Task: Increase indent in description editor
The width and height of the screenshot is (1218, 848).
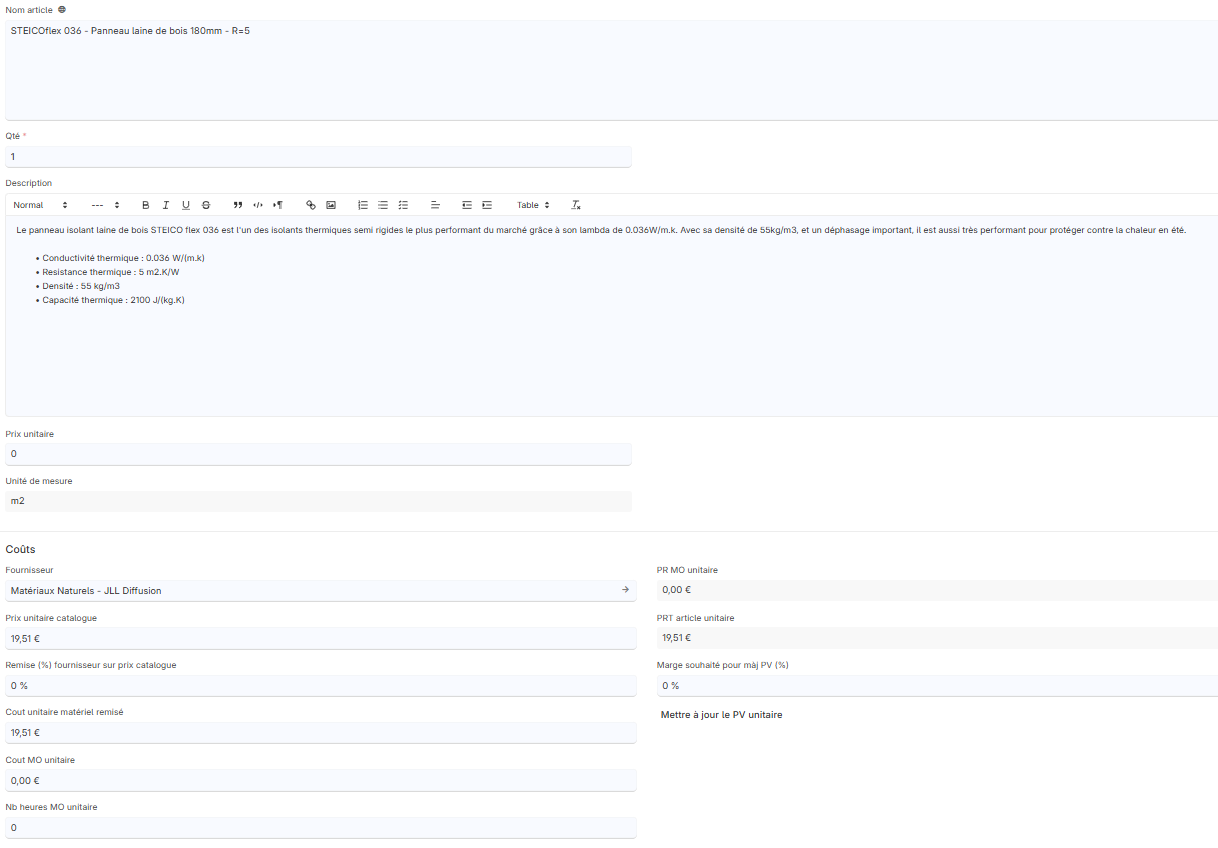Action: click(x=487, y=205)
